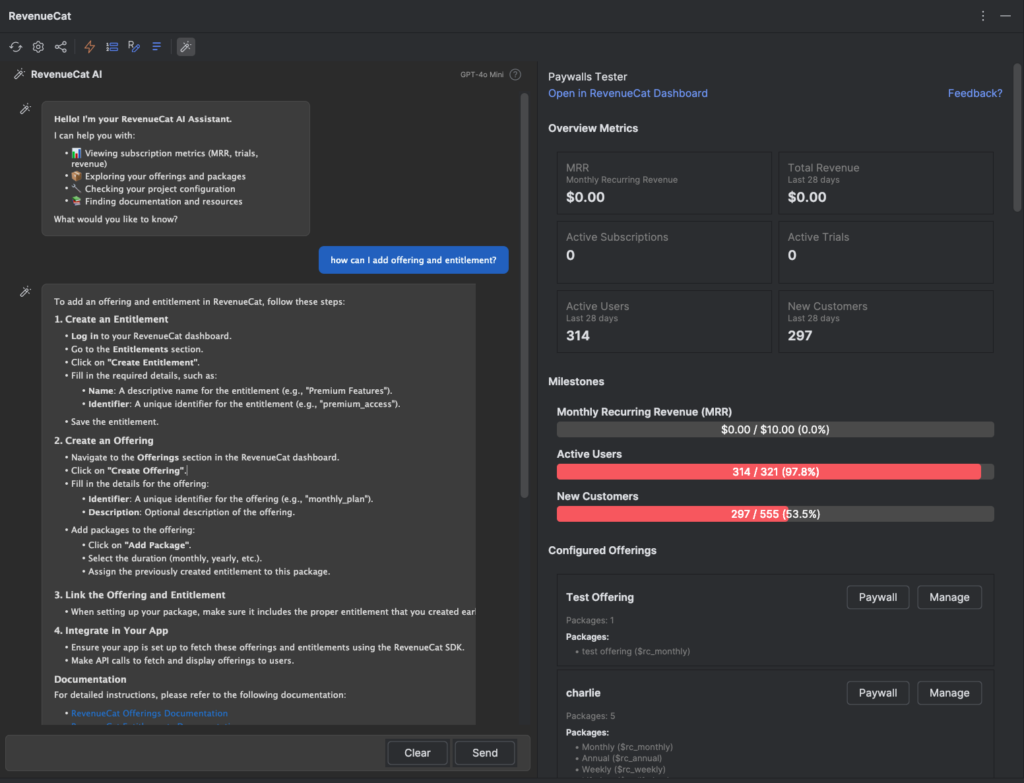The image size is (1024, 783).
Task: Open settings with the gear icon
Action: (38, 47)
